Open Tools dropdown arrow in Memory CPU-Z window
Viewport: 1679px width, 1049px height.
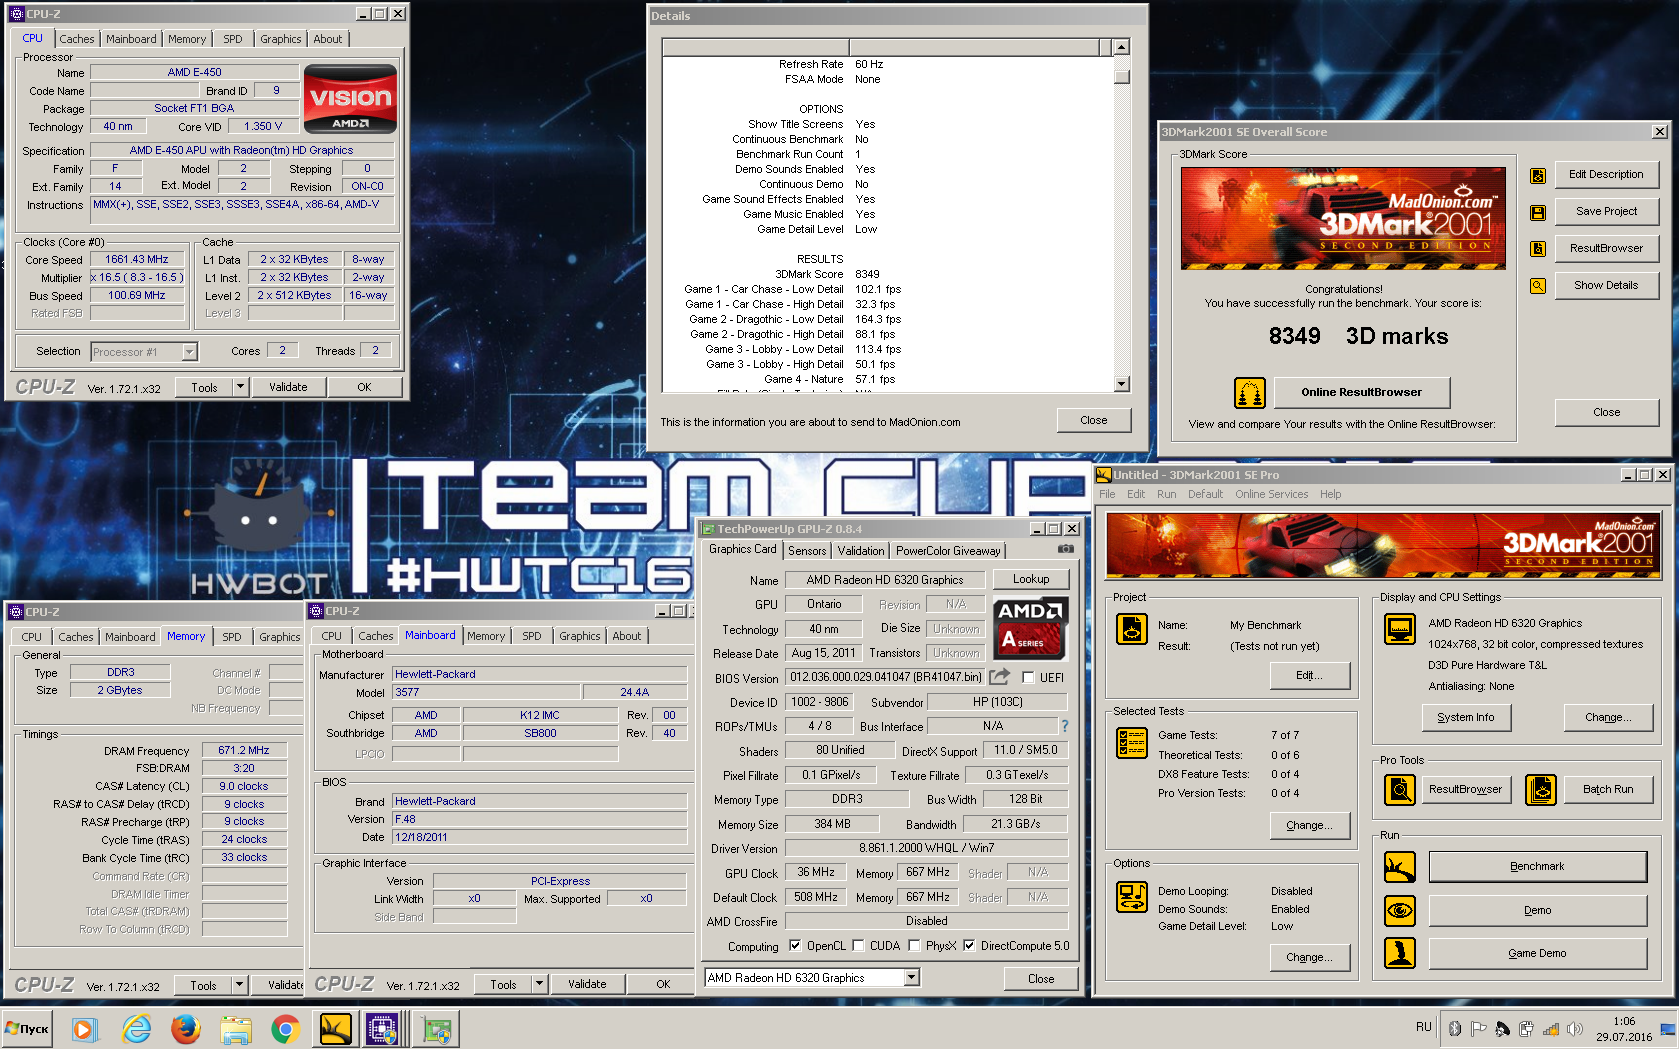click(239, 985)
